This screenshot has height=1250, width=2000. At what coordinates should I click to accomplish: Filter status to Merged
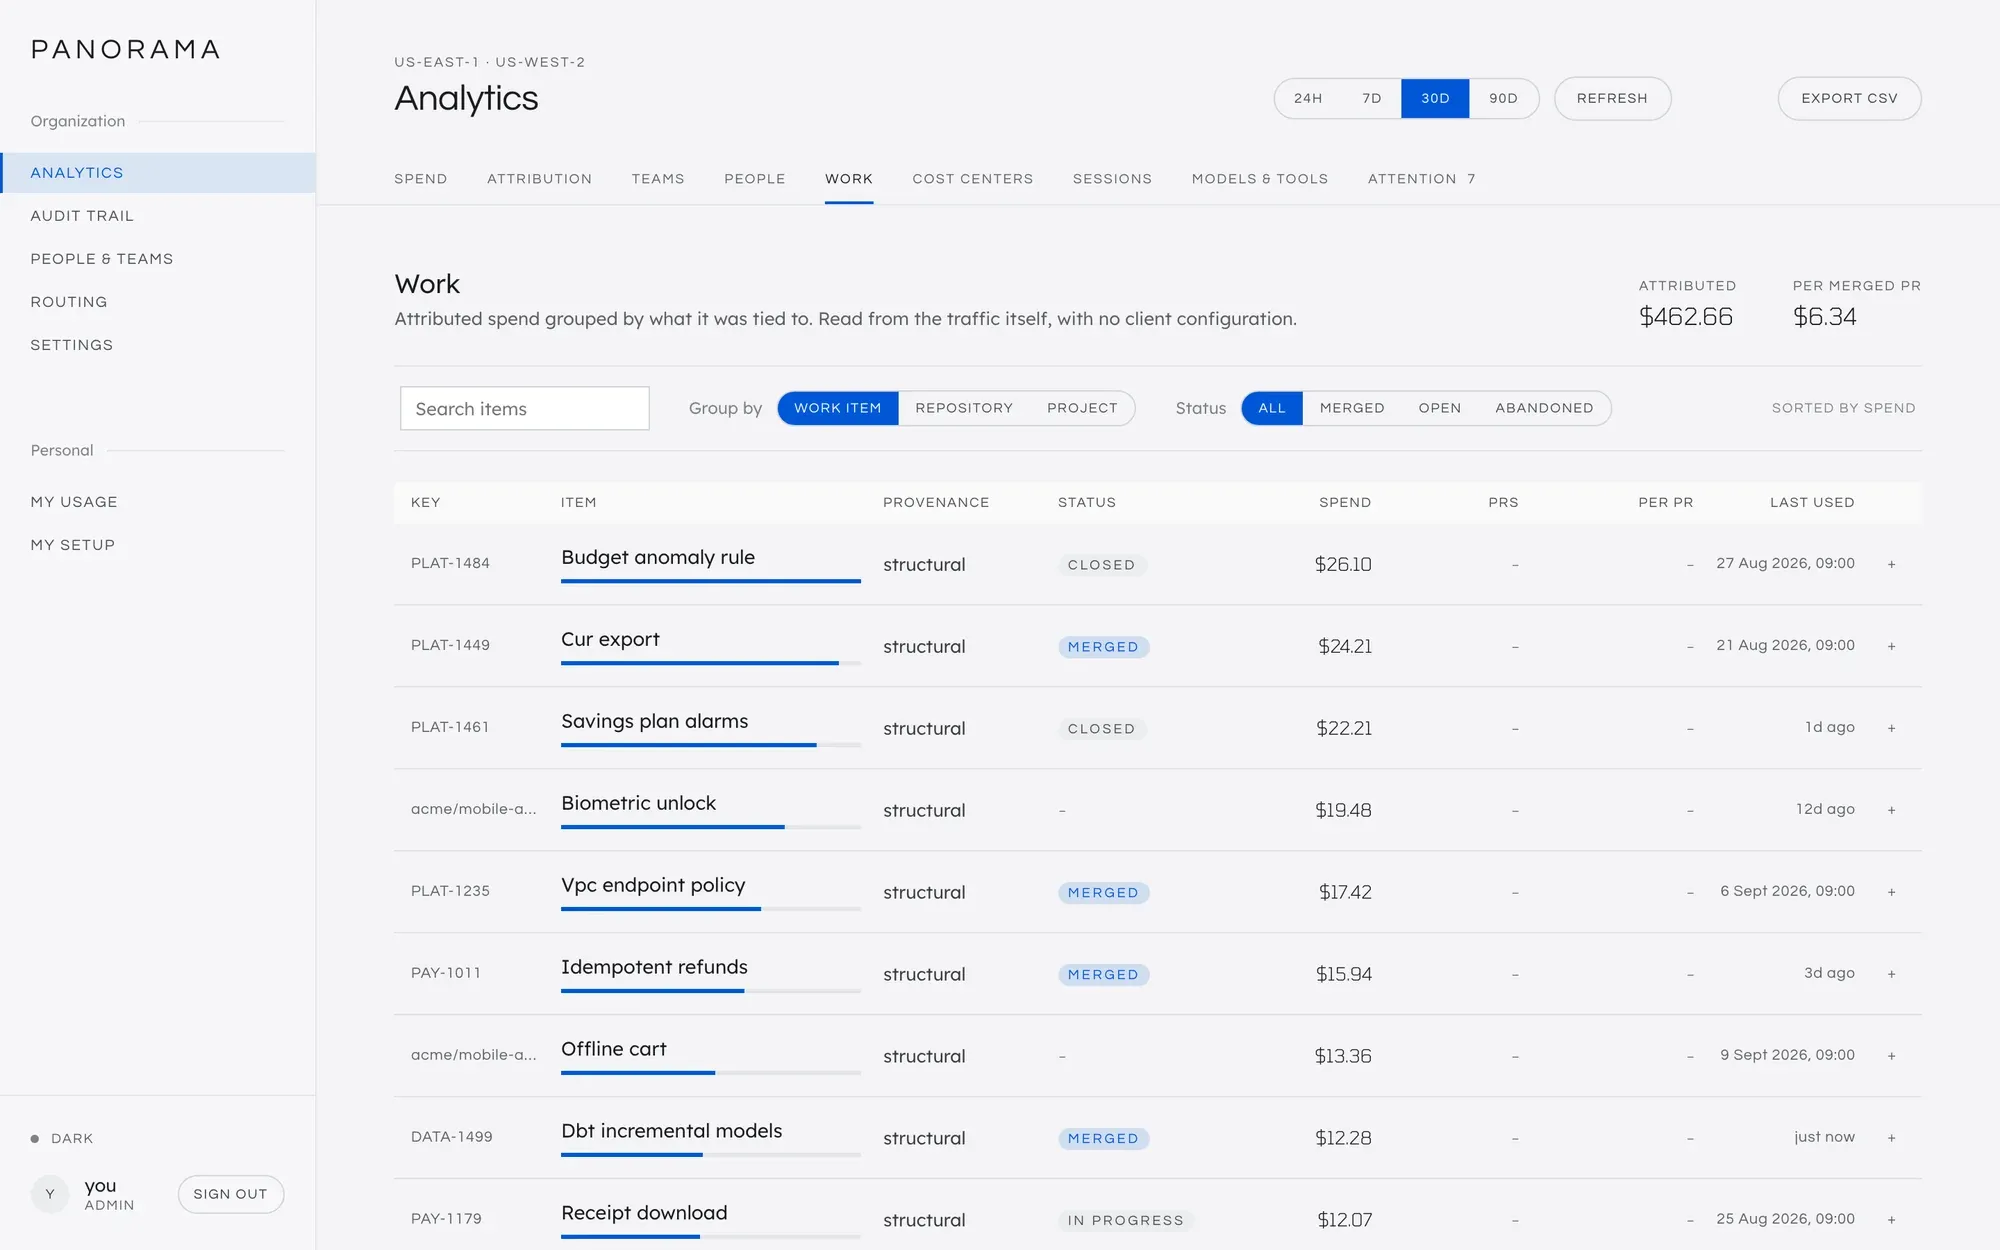tap(1352, 408)
